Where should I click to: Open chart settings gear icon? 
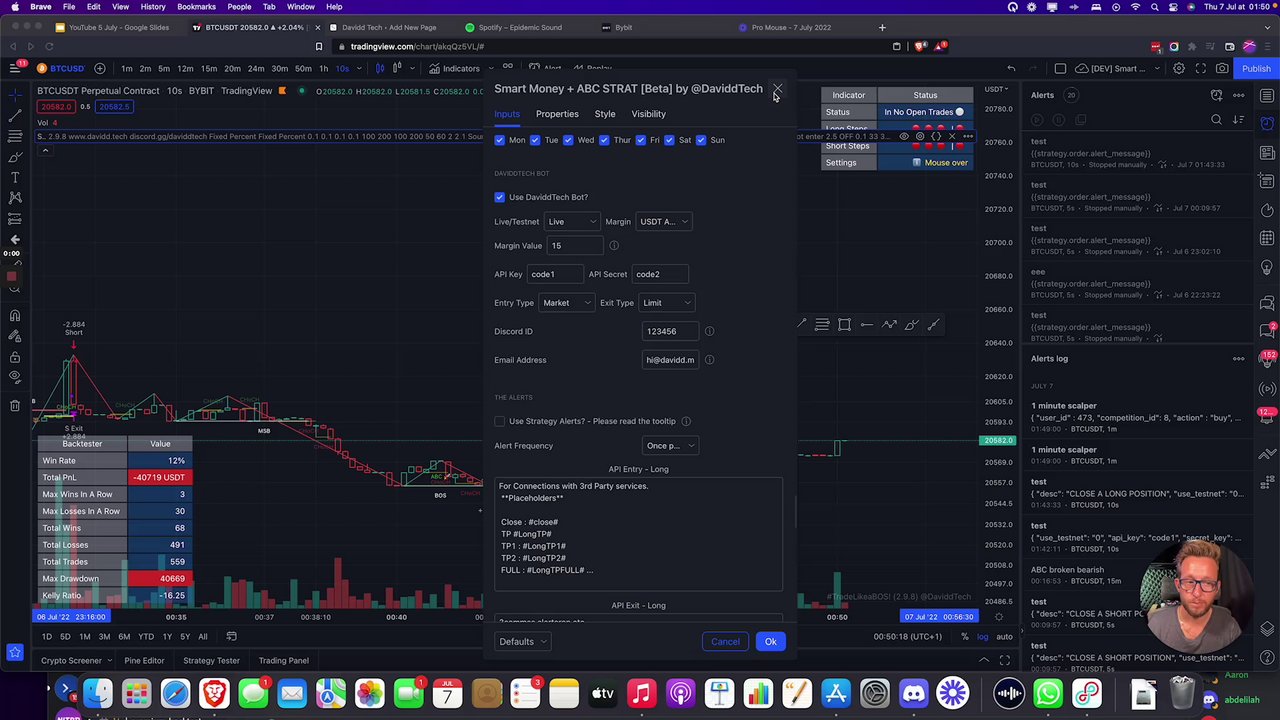1179,69
